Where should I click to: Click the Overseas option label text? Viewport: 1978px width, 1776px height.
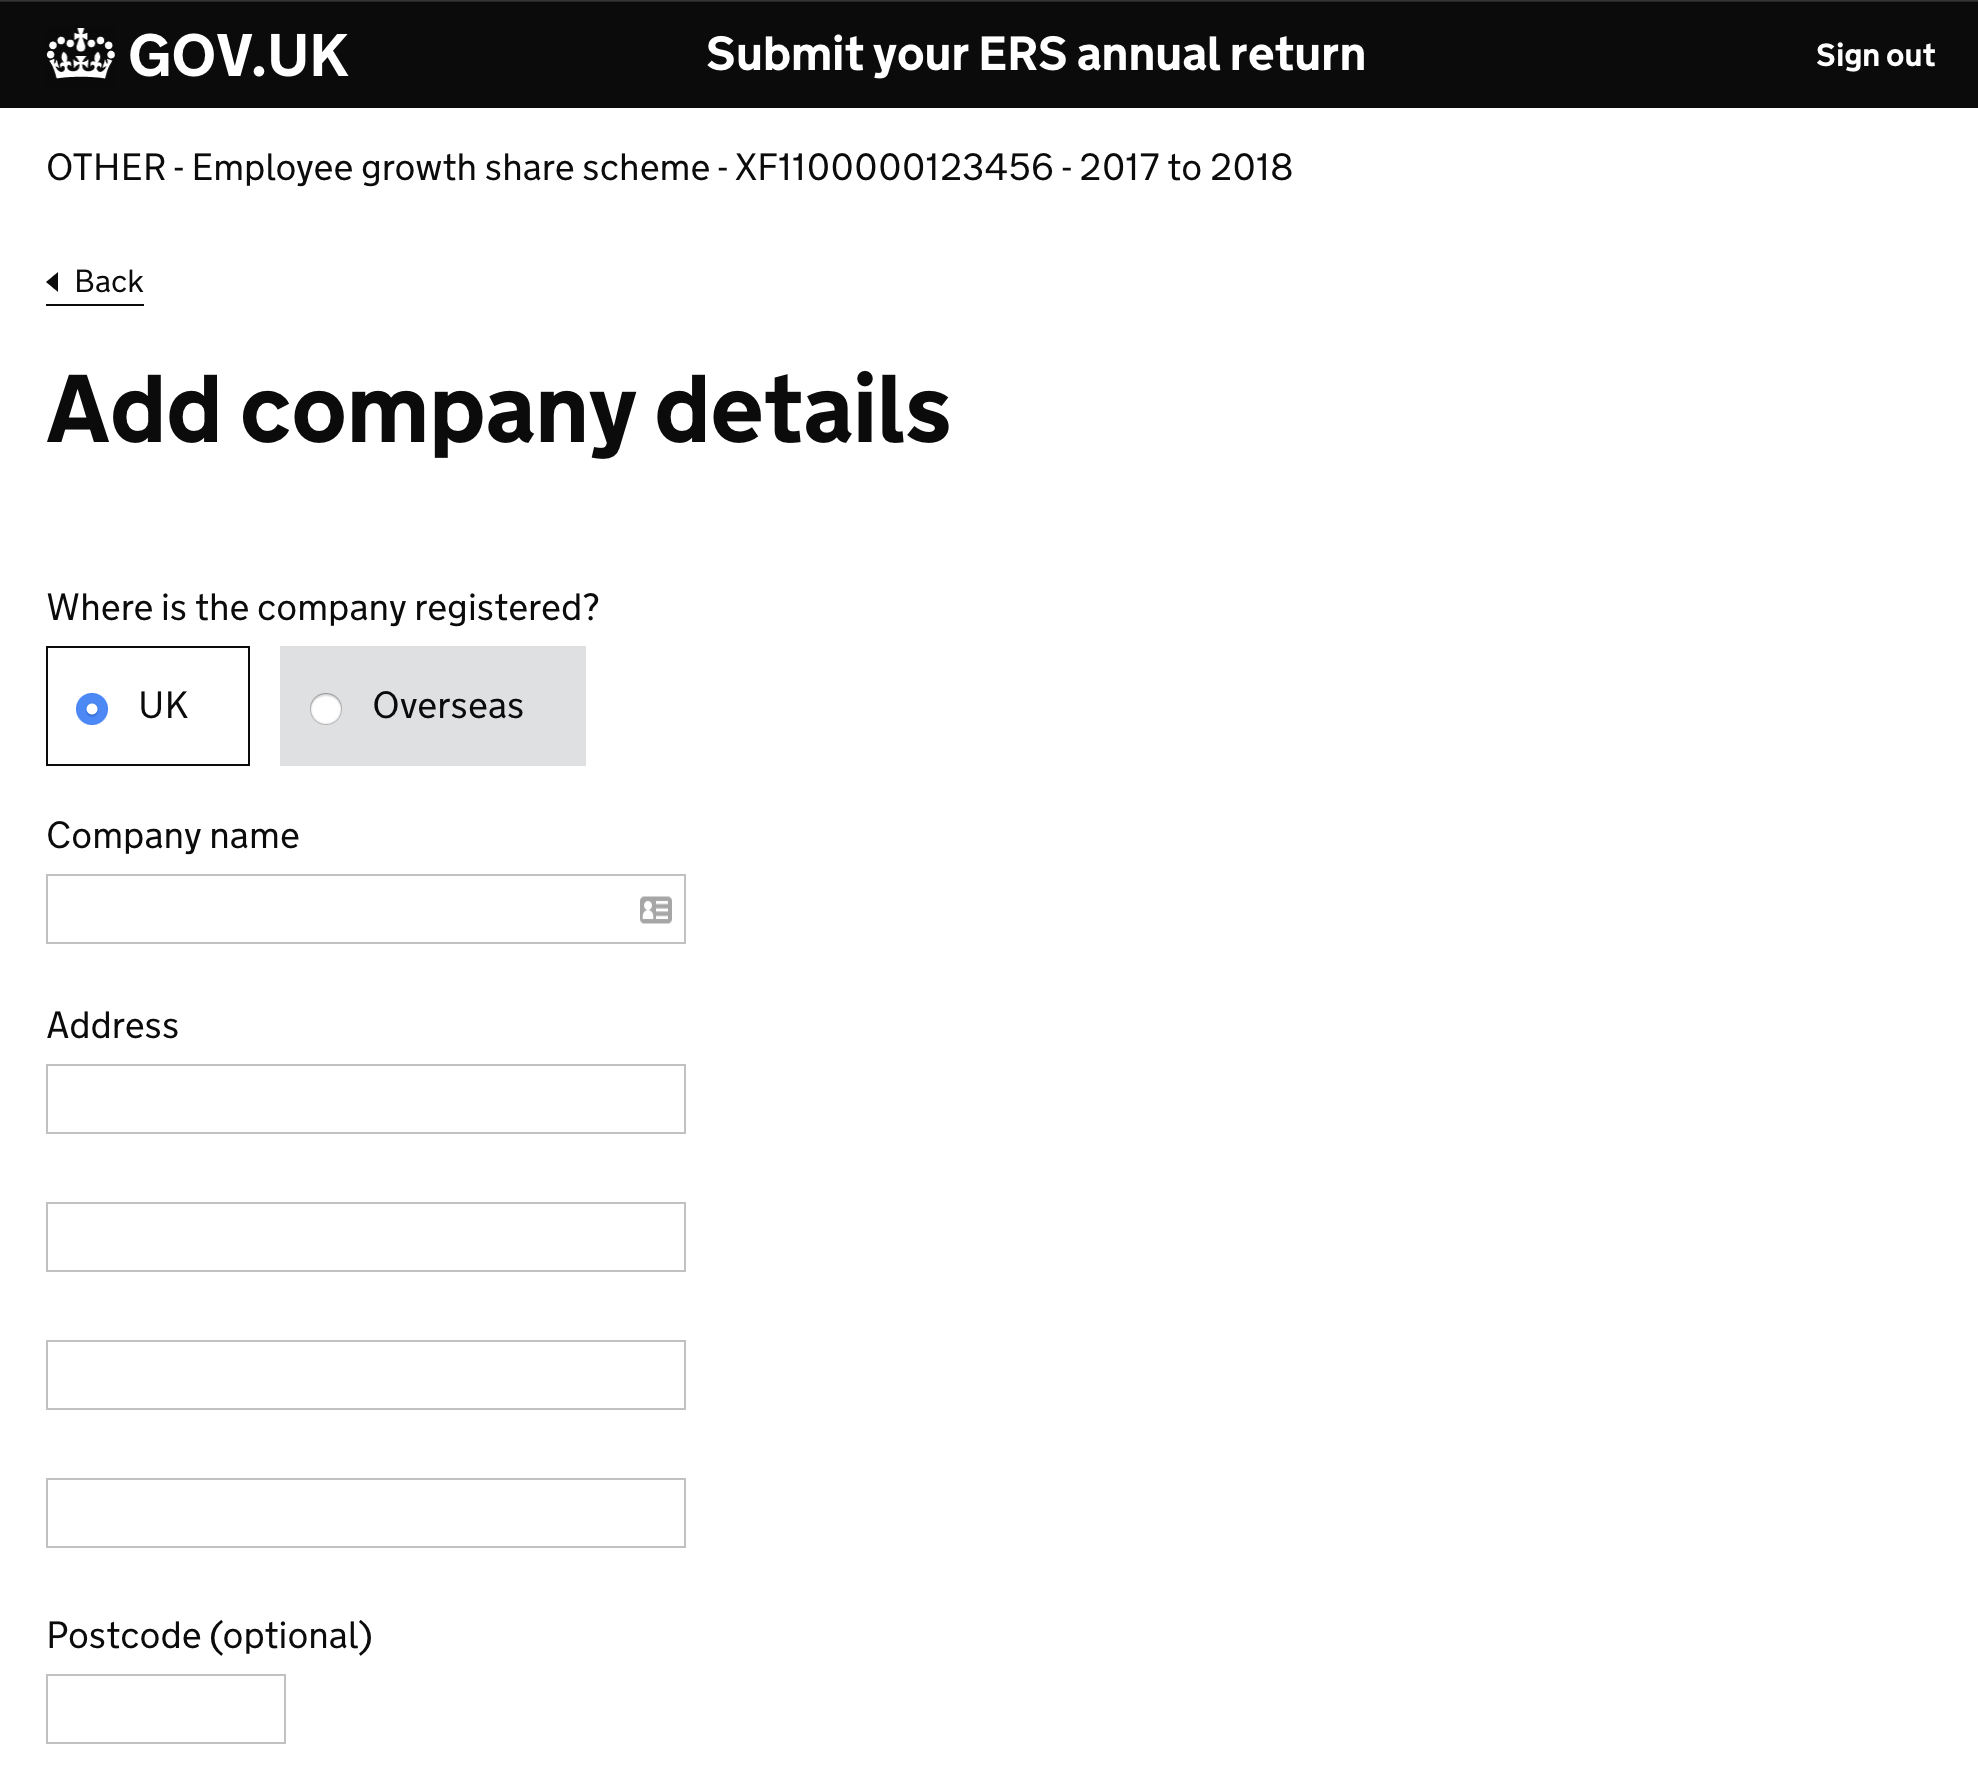(447, 706)
